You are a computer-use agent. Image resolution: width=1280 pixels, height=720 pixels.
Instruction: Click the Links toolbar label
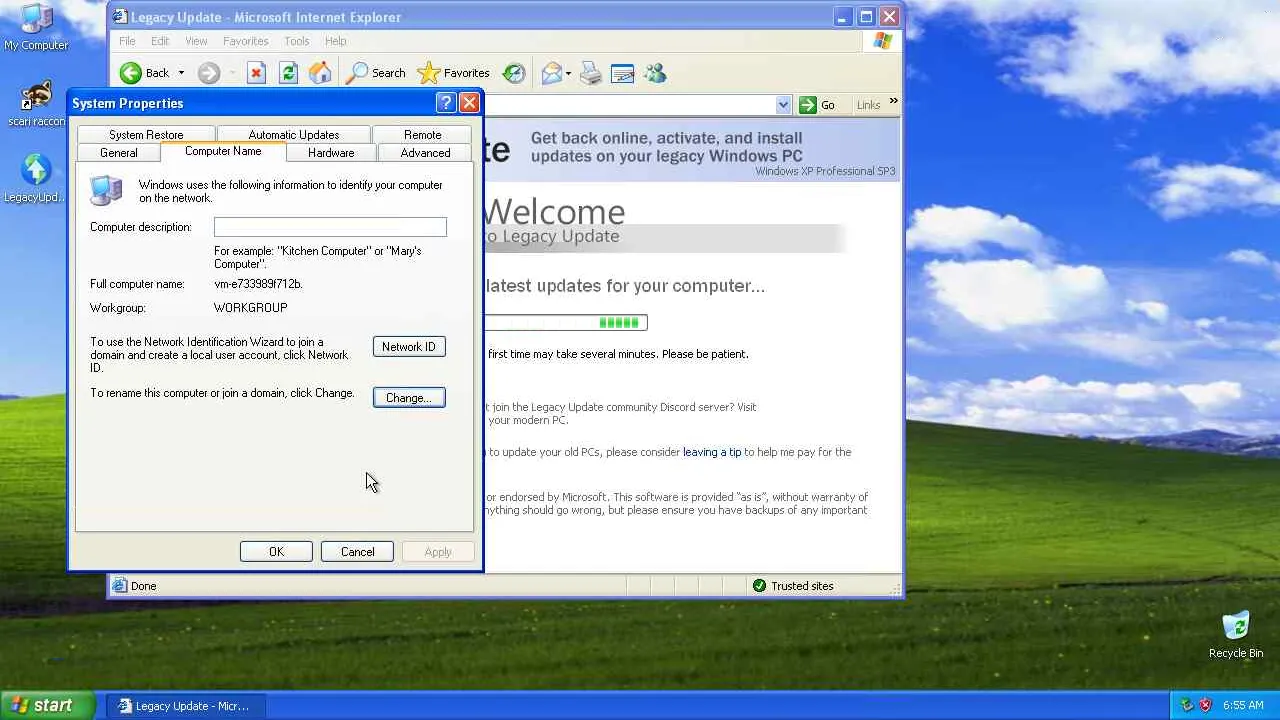[868, 105]
